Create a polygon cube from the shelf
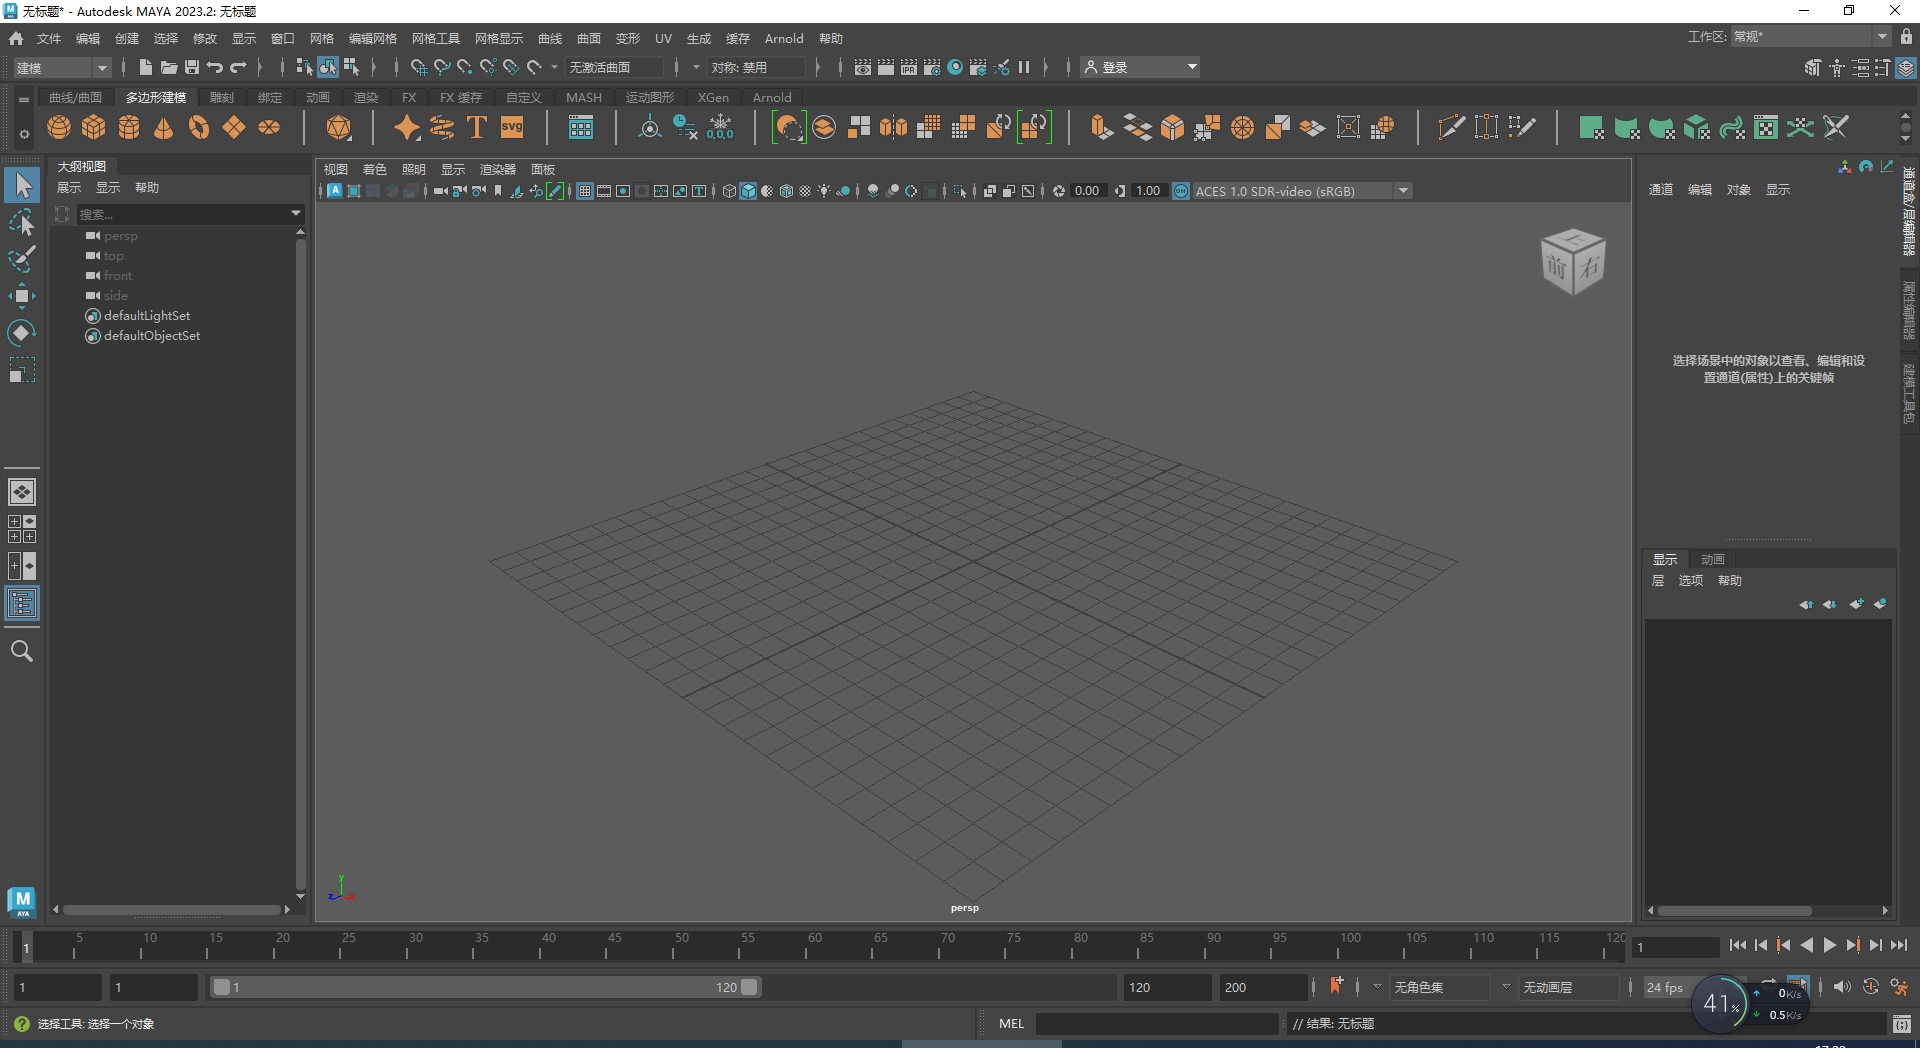This screenshot has height=1048, width=1920. click(x=94, y=127)
